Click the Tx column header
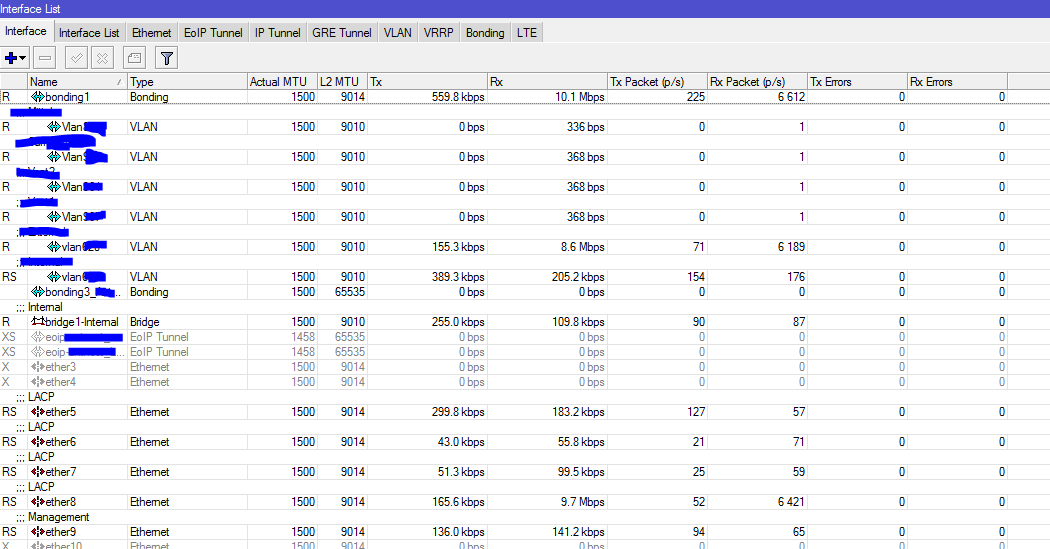This screenshot has width=1050, height=549. (428, 82)
